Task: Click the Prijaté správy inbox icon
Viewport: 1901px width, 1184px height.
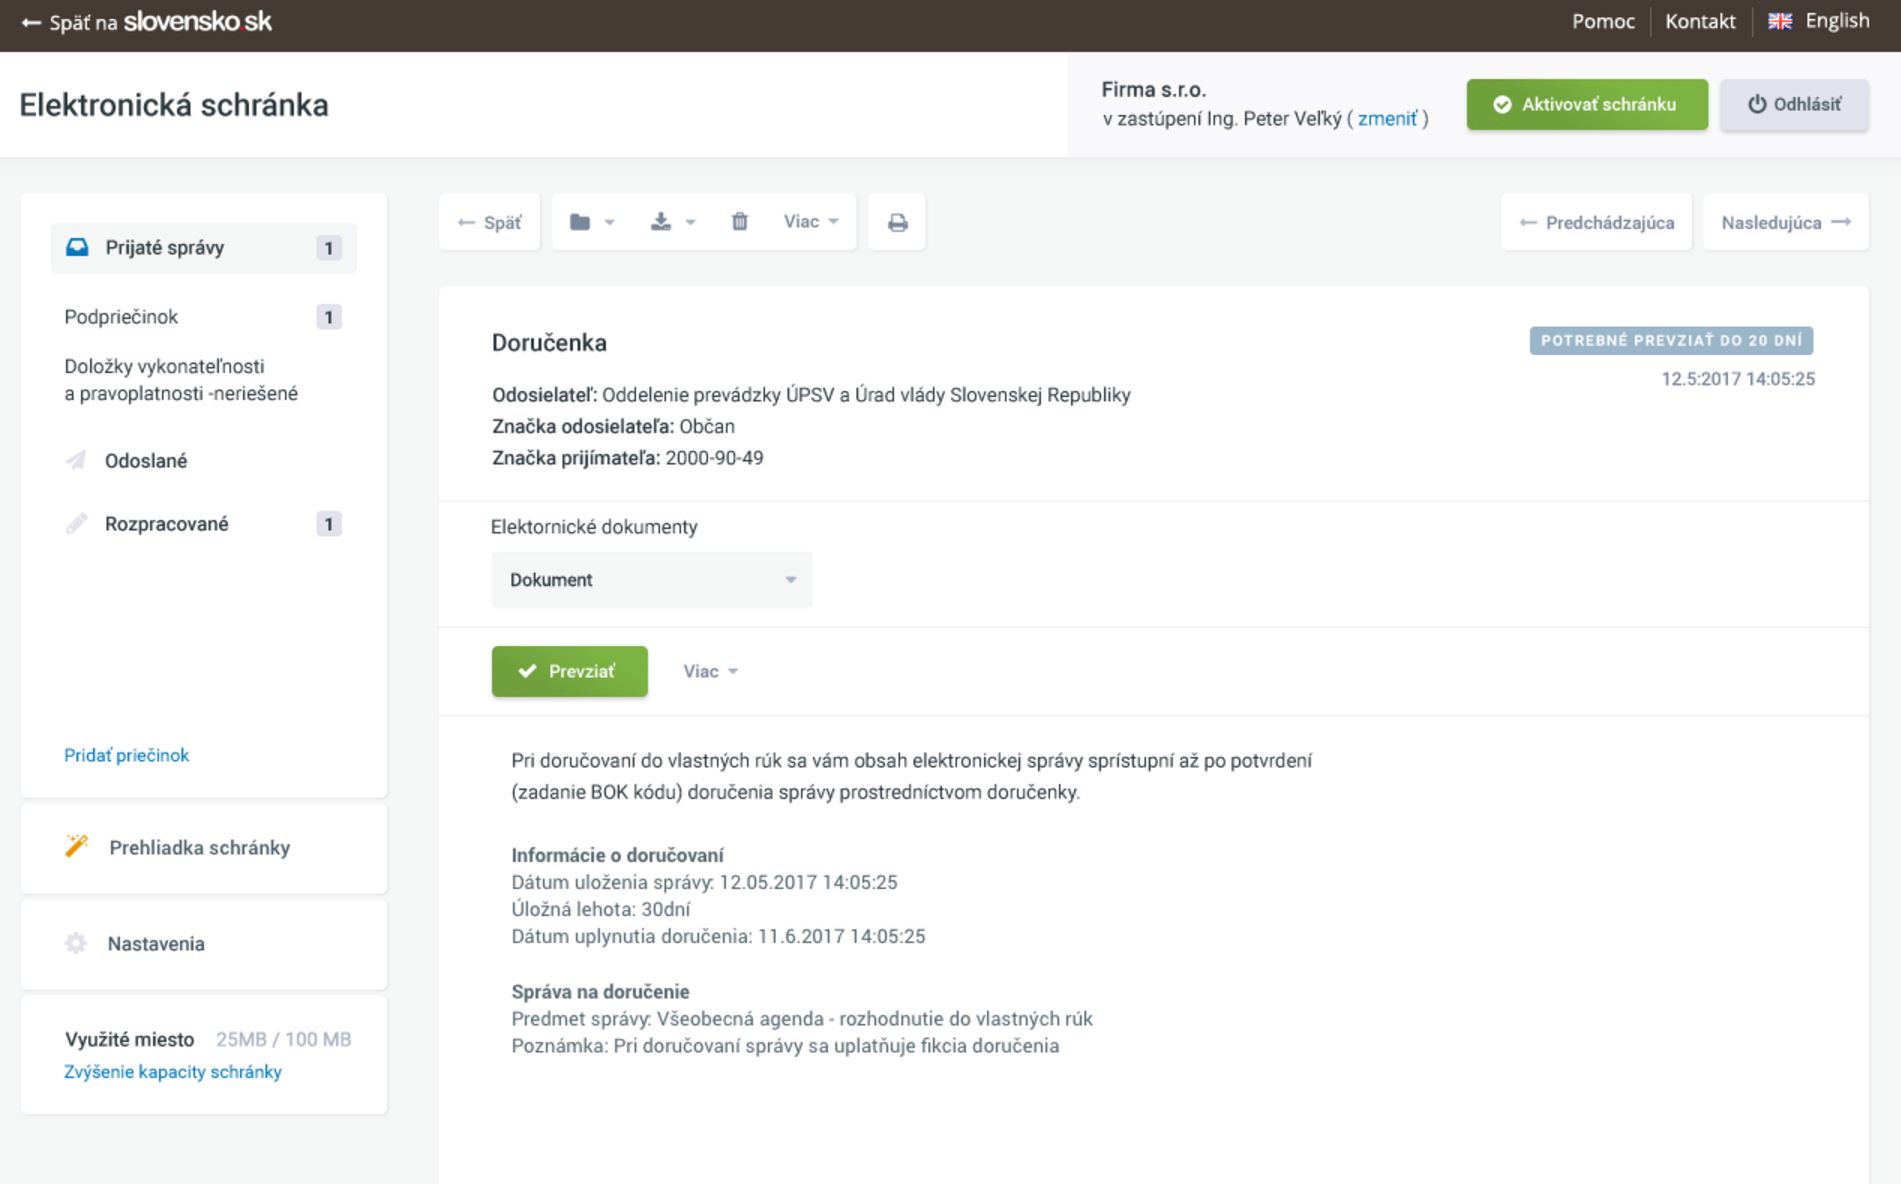Action: point(77,248)
